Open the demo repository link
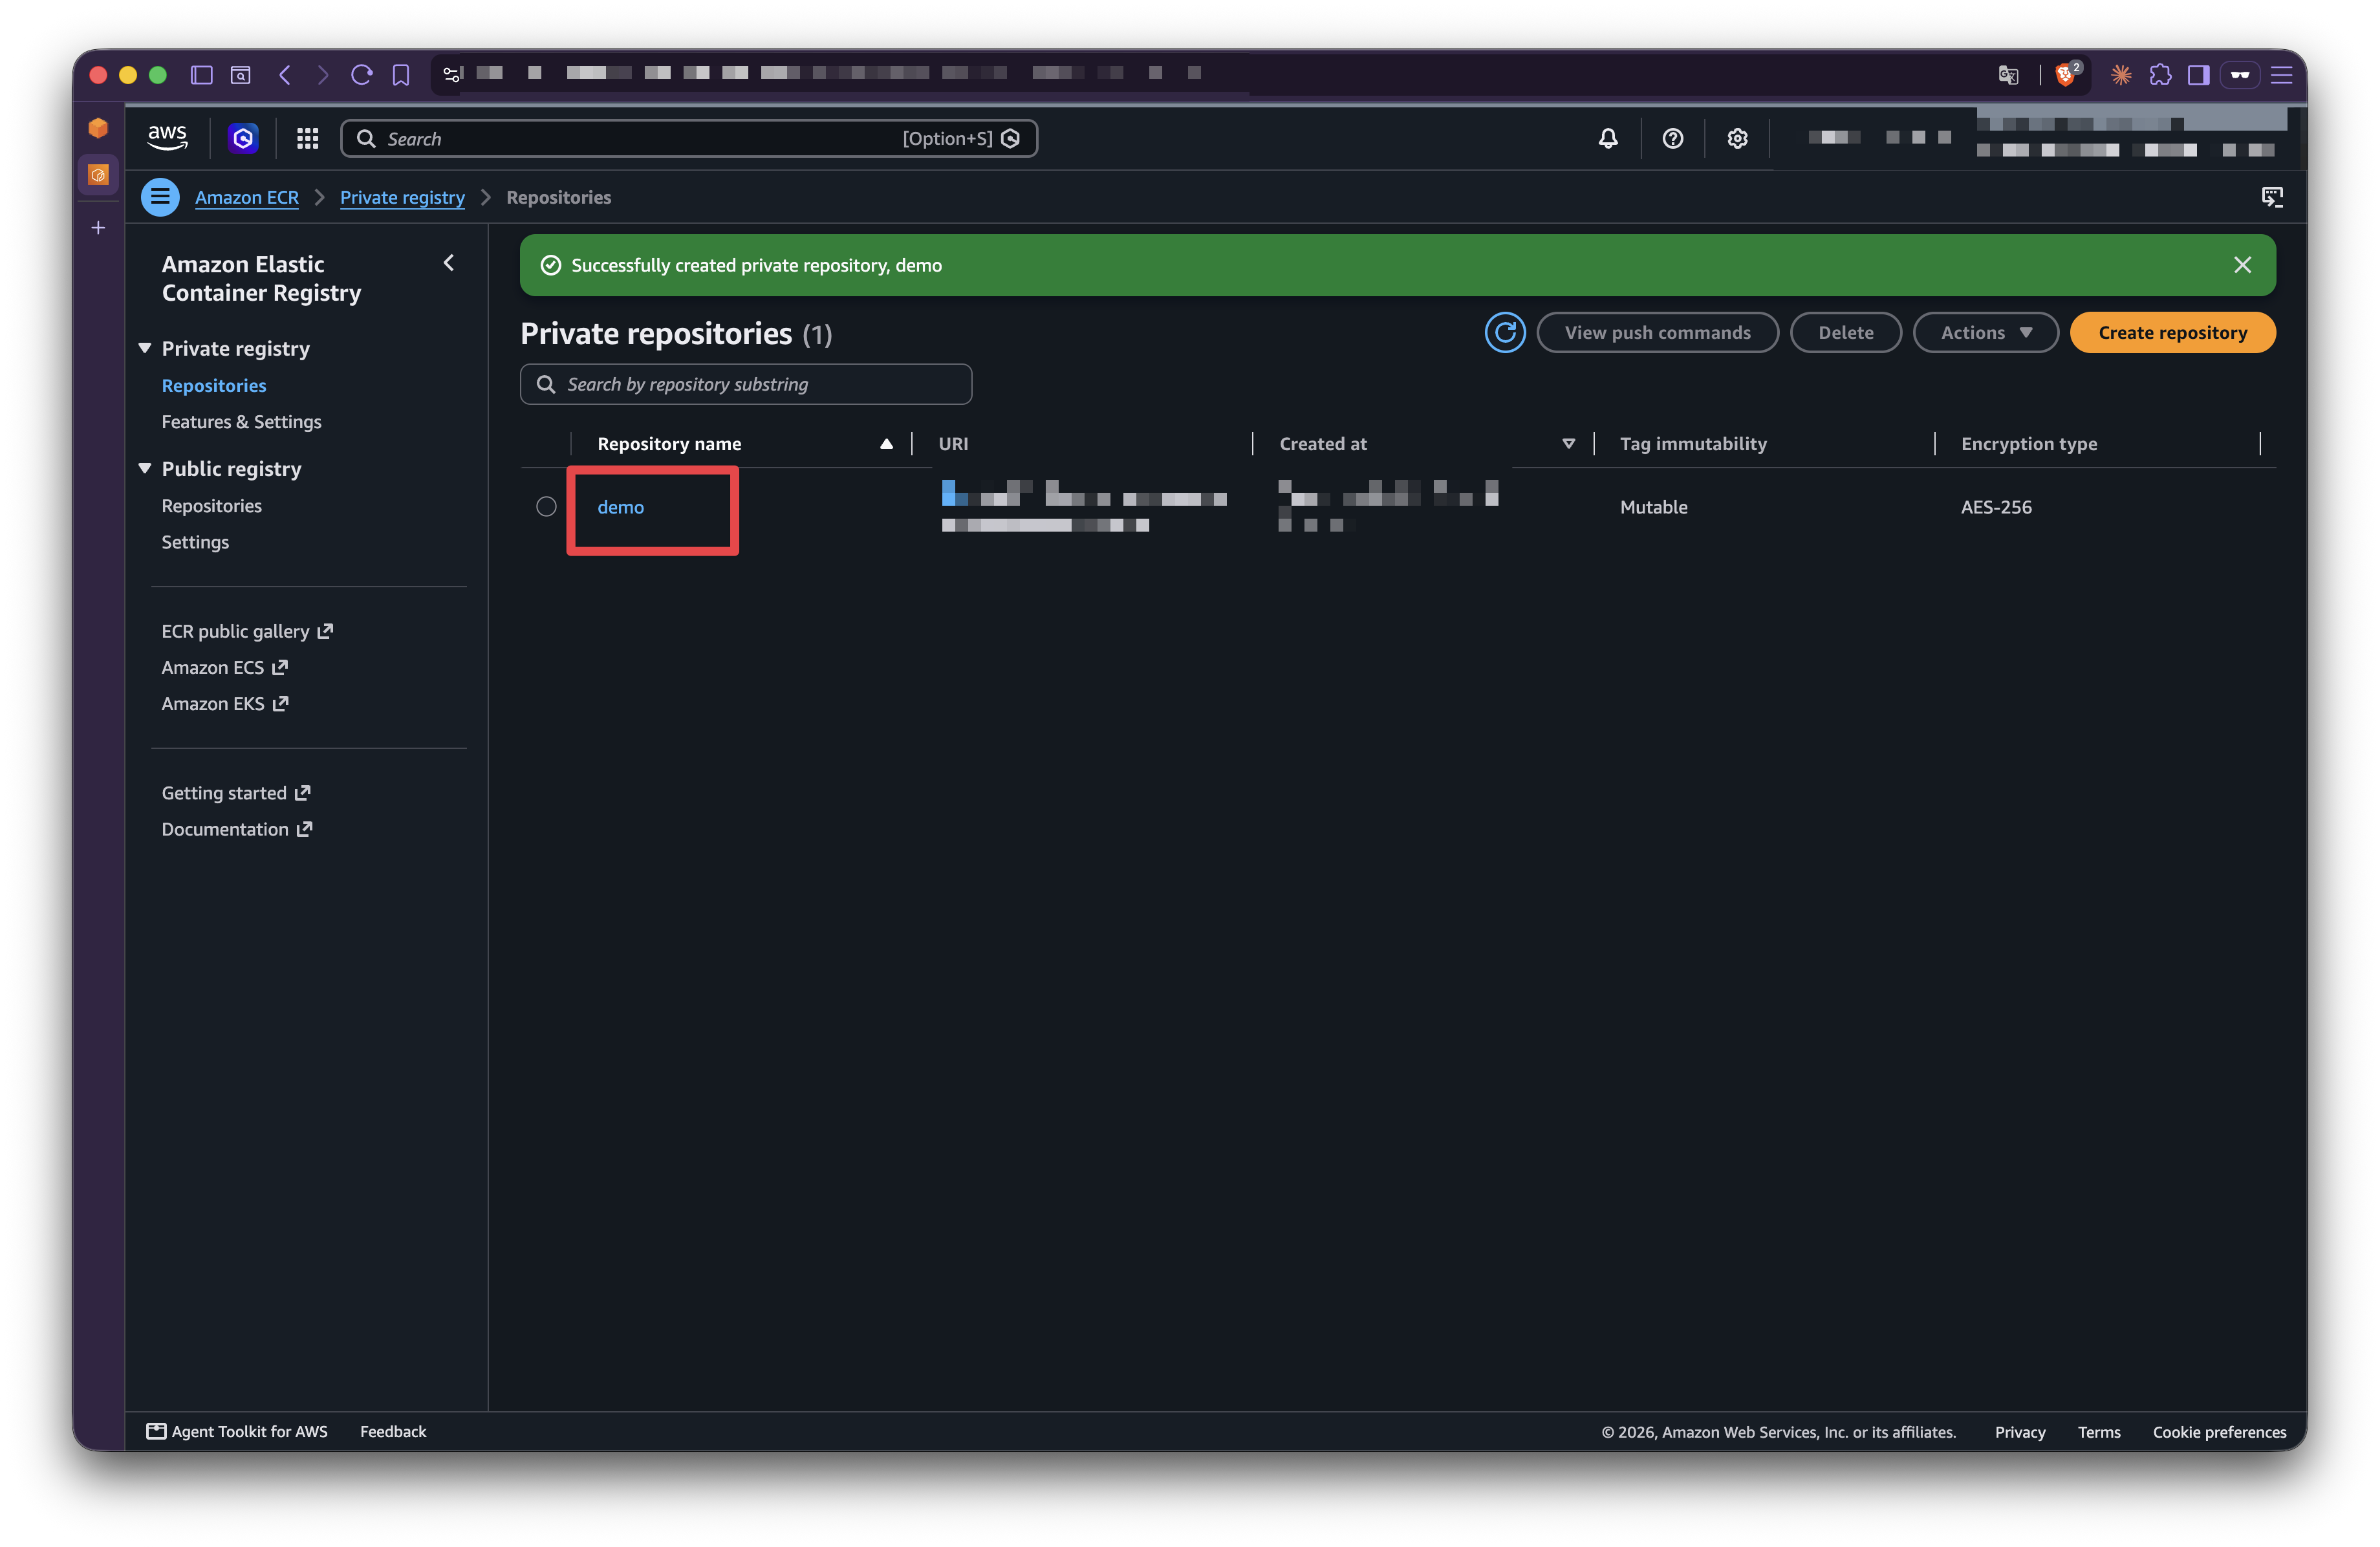 coord(621,507)
